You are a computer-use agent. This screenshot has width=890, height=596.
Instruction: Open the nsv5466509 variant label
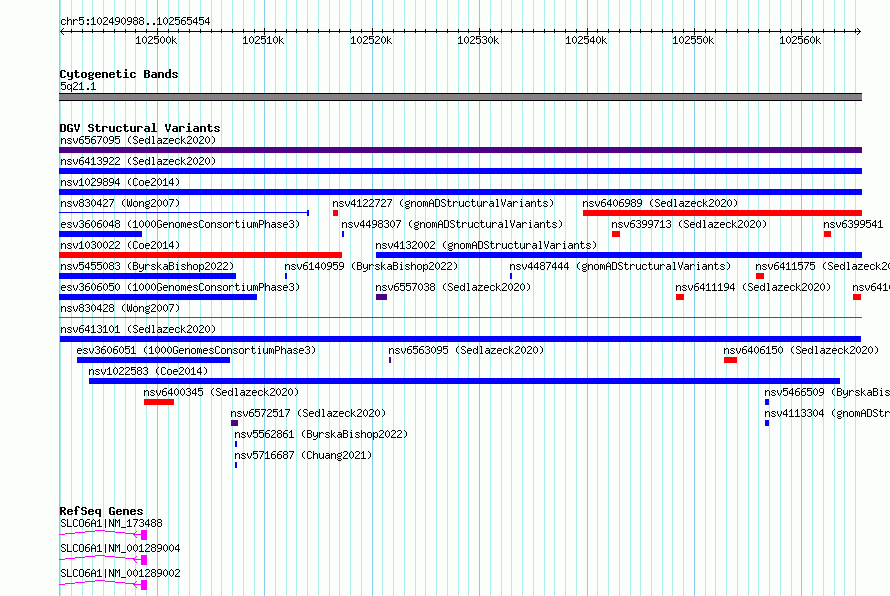coord(826,392)
